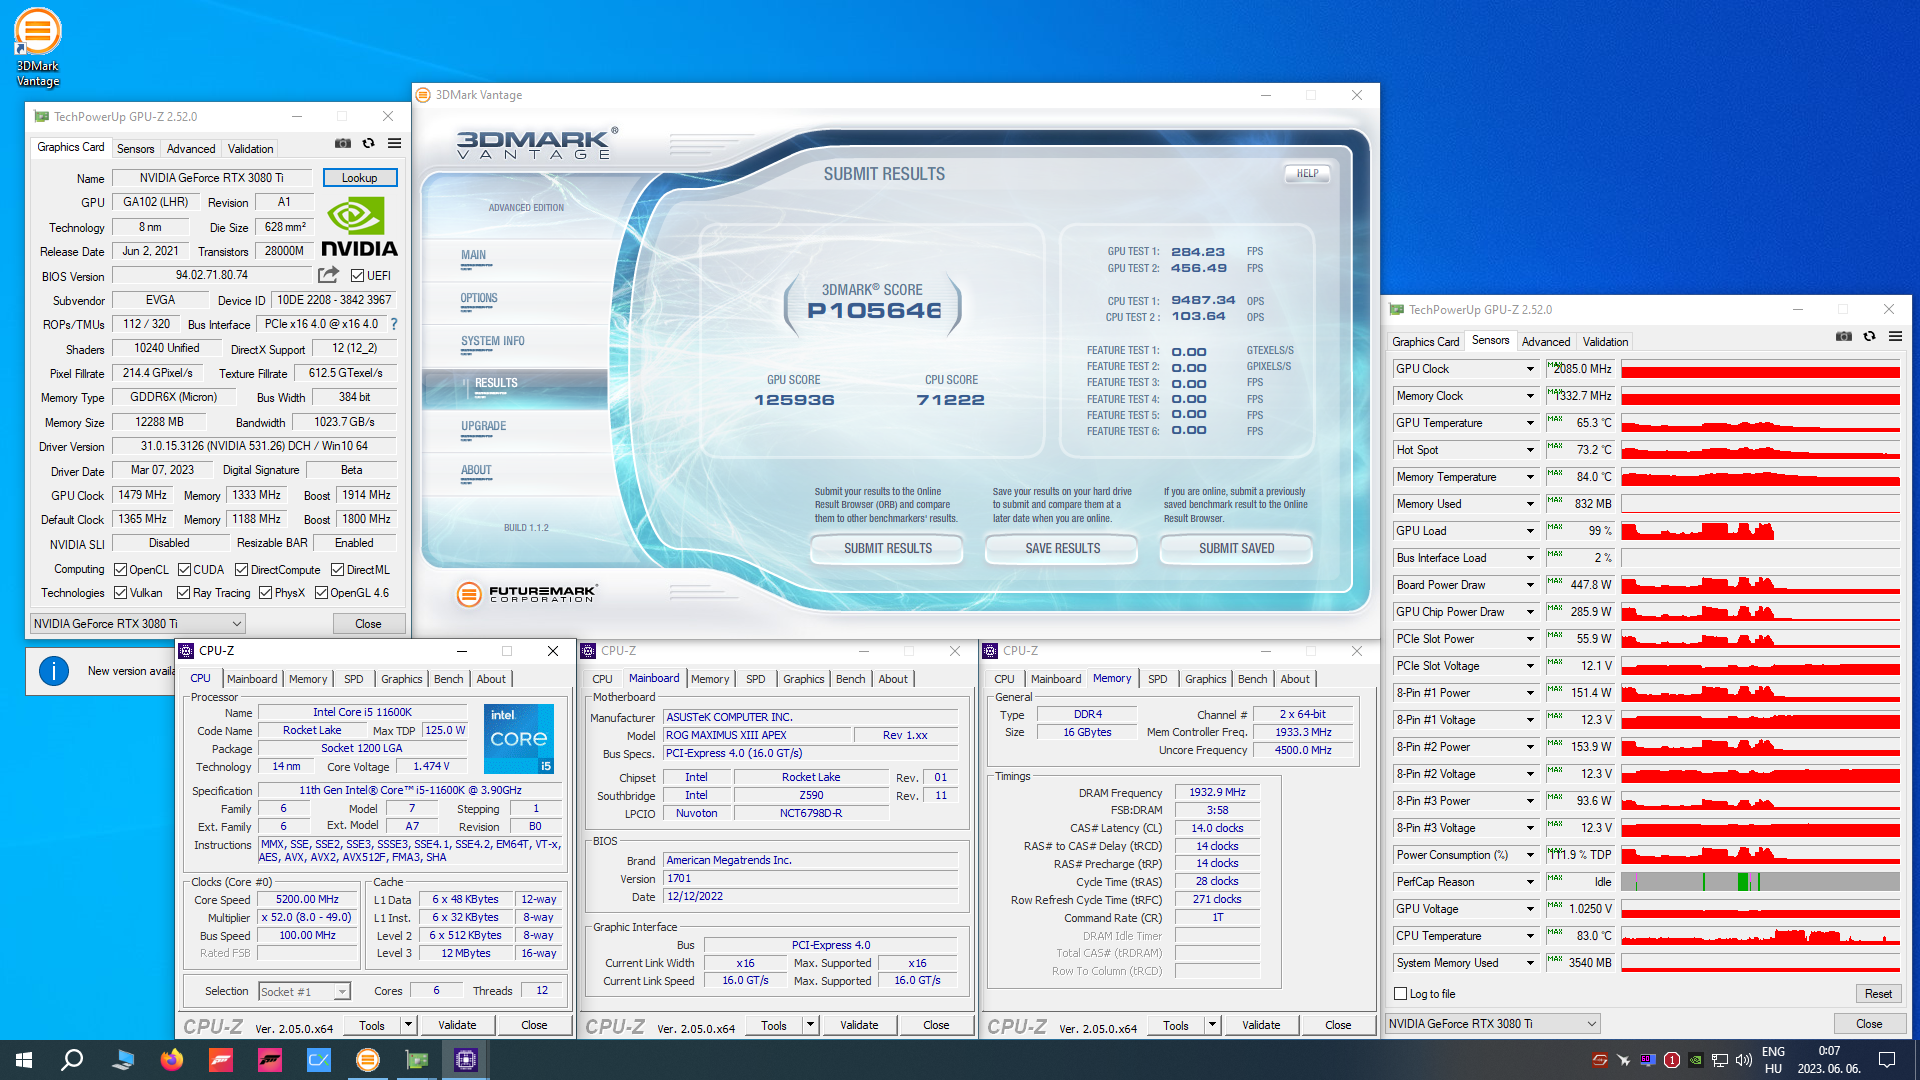Click the GPU Temperature sensor graph
This screenshot has width=1920, height=1080.
click(1759, 423)
